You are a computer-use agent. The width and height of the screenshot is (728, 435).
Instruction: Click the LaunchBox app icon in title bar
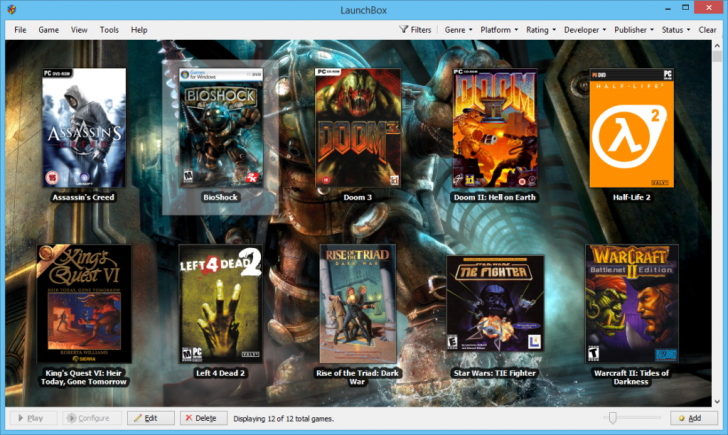[x=12, y=9]
